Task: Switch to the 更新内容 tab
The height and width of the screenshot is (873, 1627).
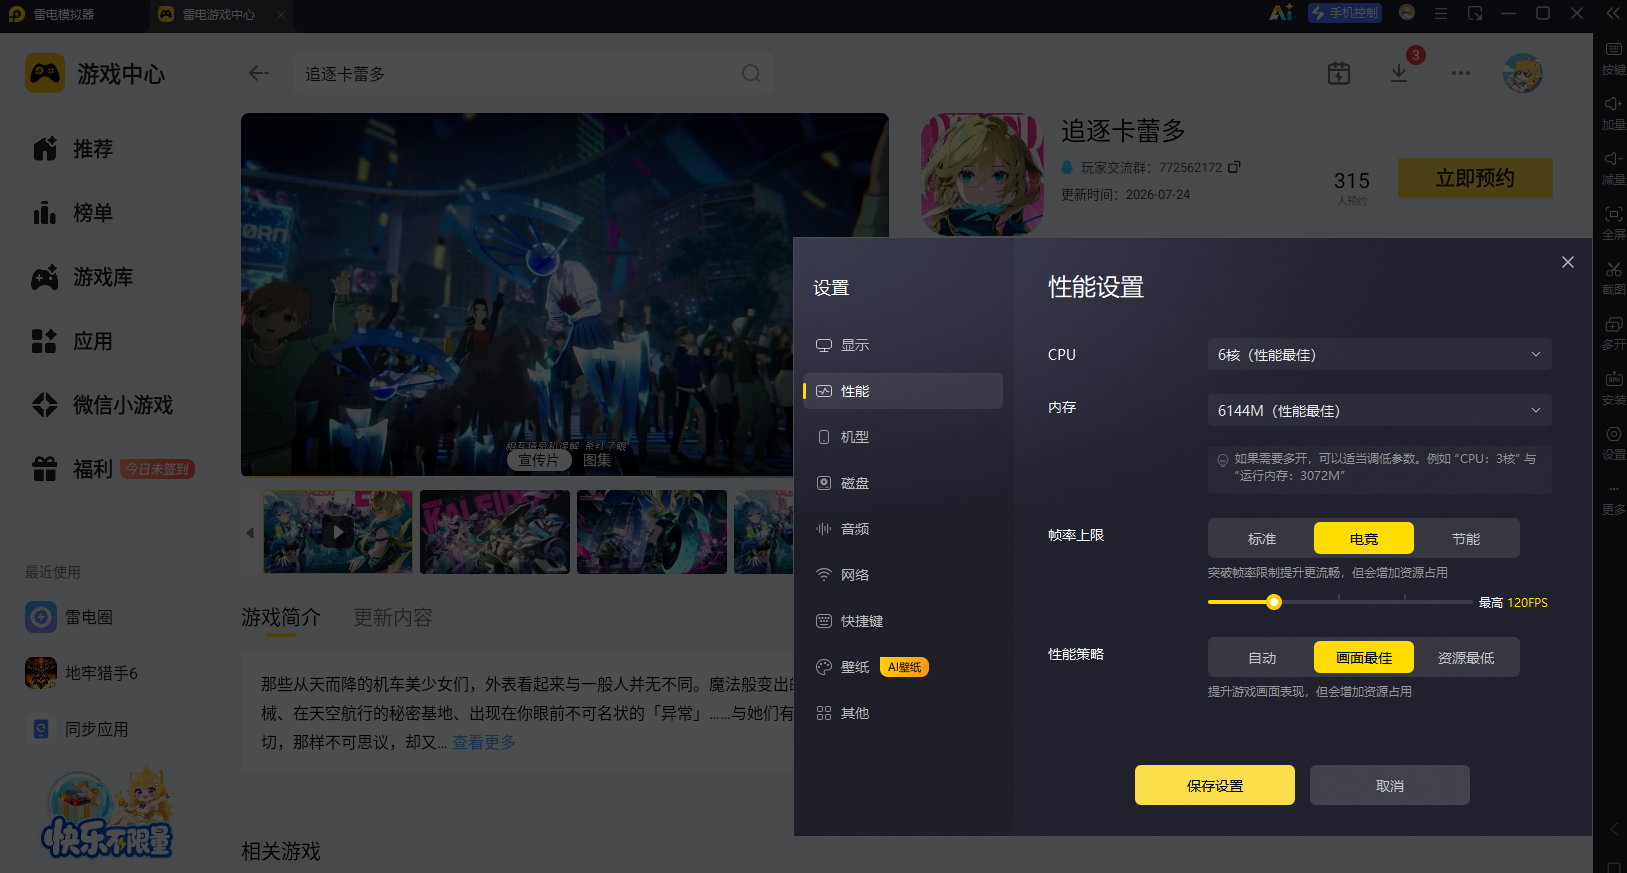Action: tap(393, 617)
